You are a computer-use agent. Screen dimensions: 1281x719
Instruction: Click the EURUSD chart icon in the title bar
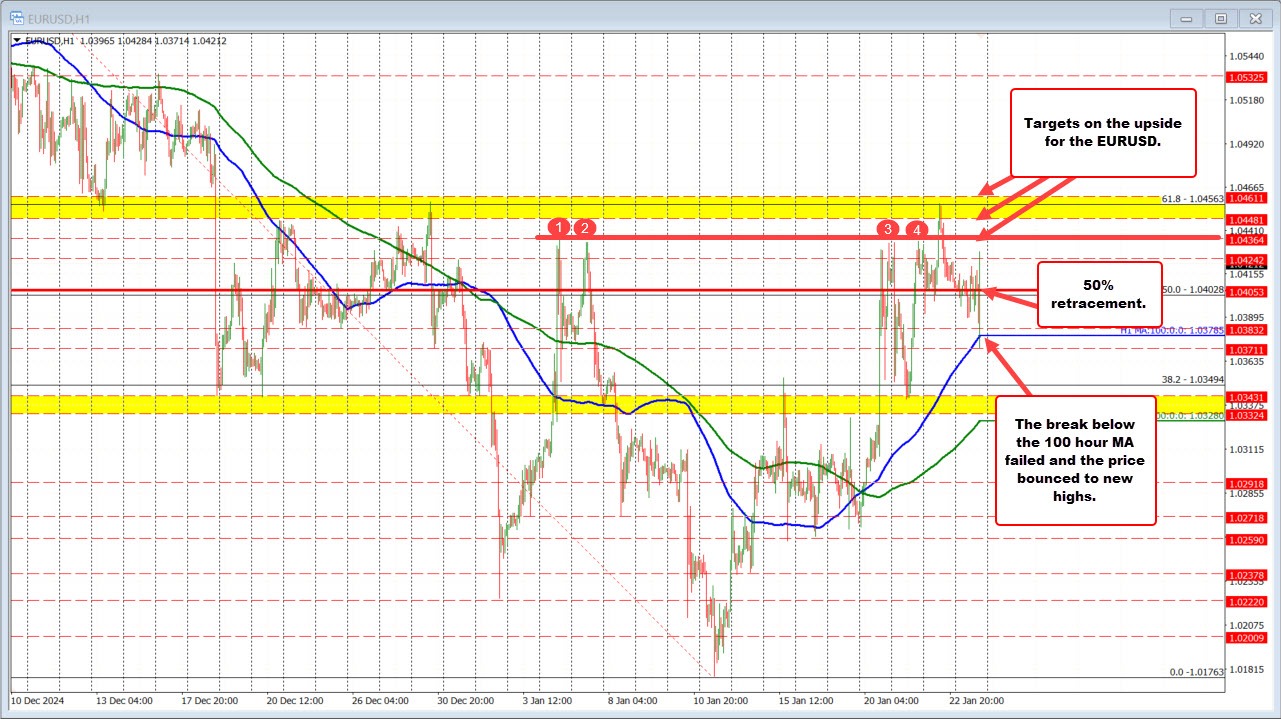[x=15, y=18]
